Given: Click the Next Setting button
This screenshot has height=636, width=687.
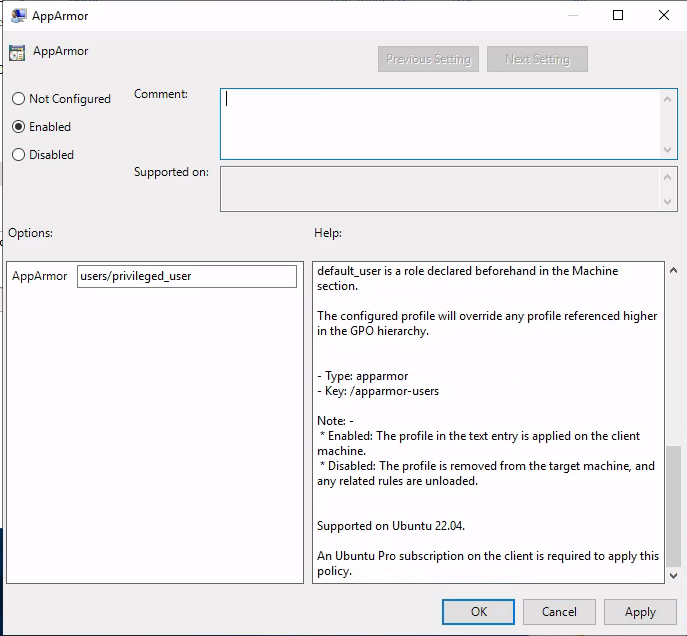Looking at the screenshot, I should [x=537, y=59].
